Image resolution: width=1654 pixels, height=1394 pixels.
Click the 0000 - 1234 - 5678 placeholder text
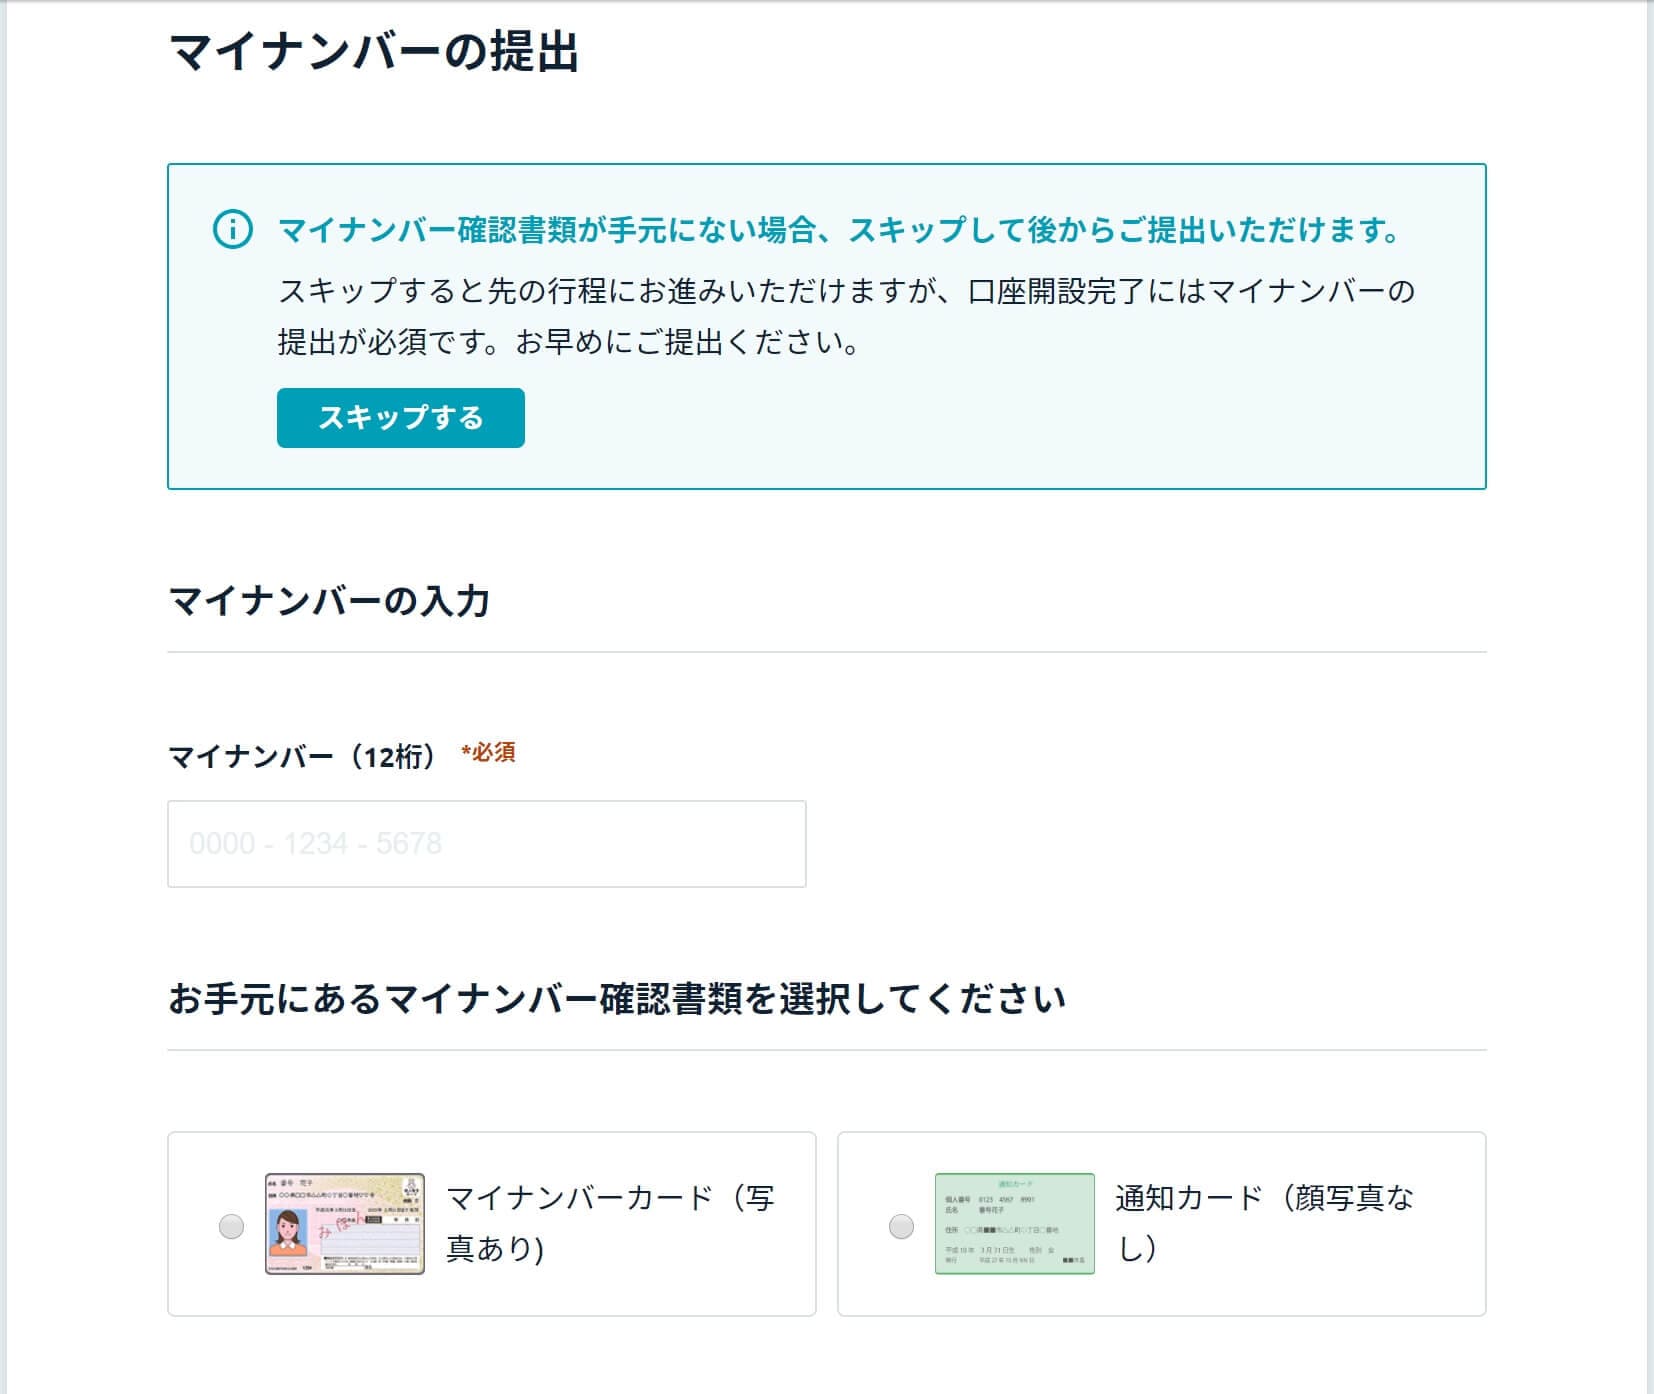pyautogui.click(x=315, y=844)
